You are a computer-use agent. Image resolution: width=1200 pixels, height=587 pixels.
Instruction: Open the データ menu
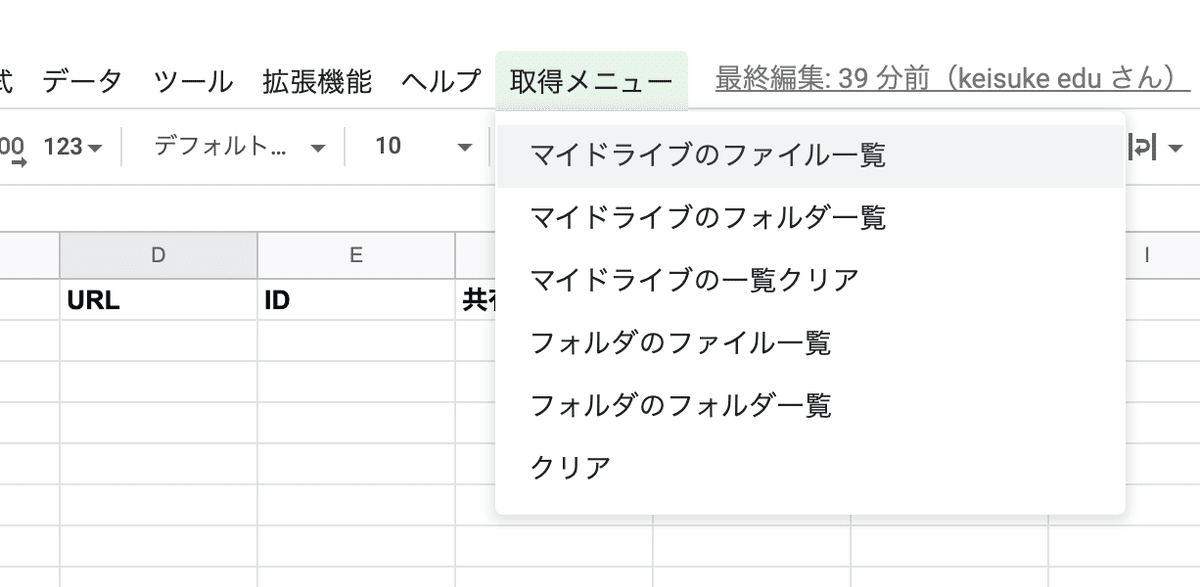coord(83,78)
